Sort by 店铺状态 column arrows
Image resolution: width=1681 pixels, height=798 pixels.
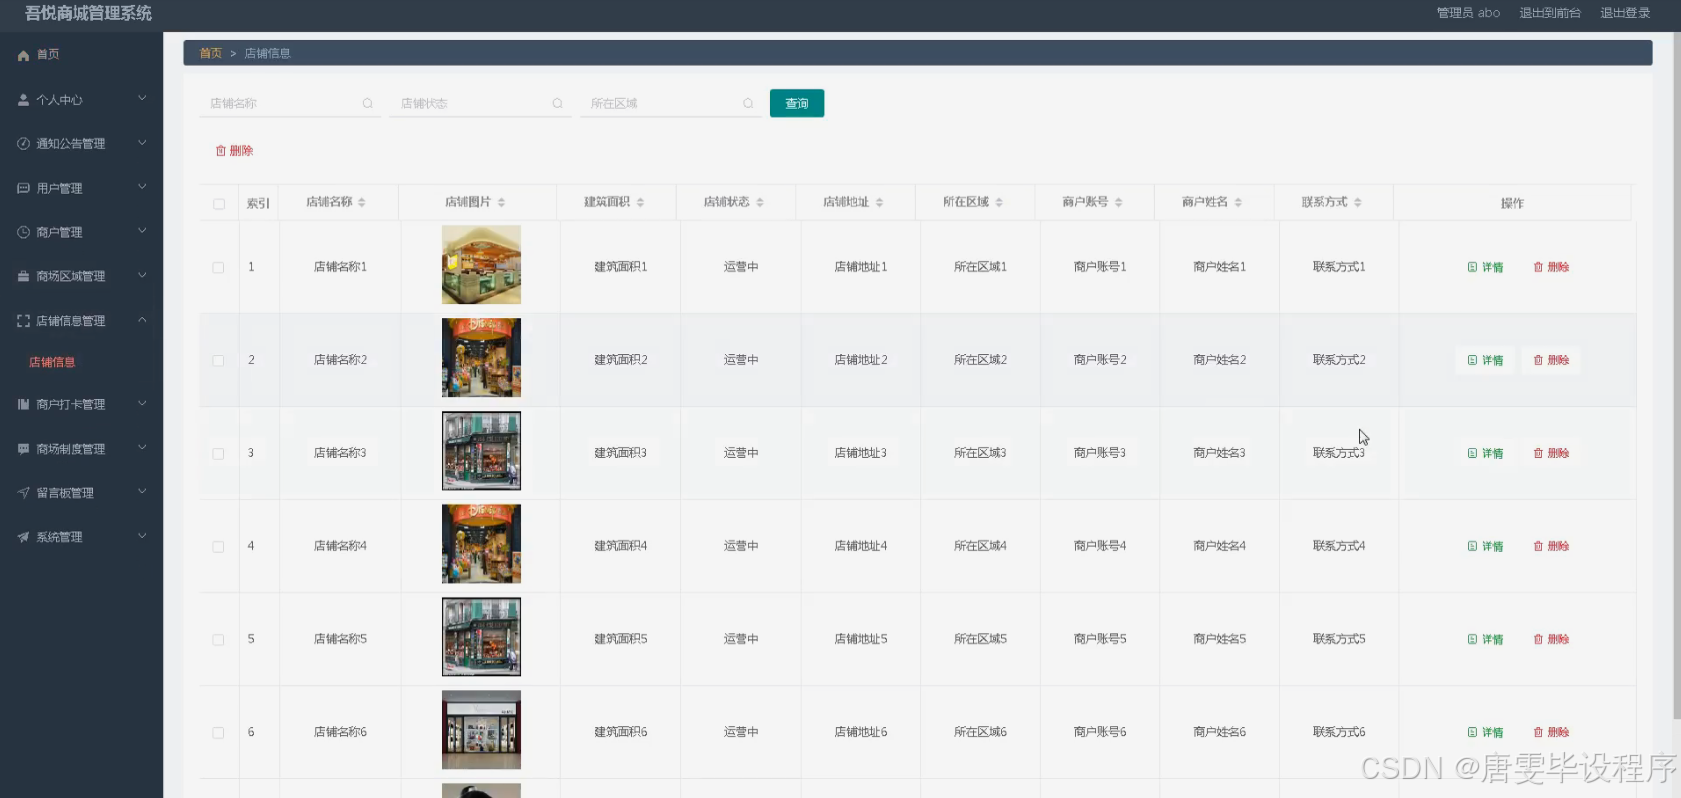click(760, 202)
